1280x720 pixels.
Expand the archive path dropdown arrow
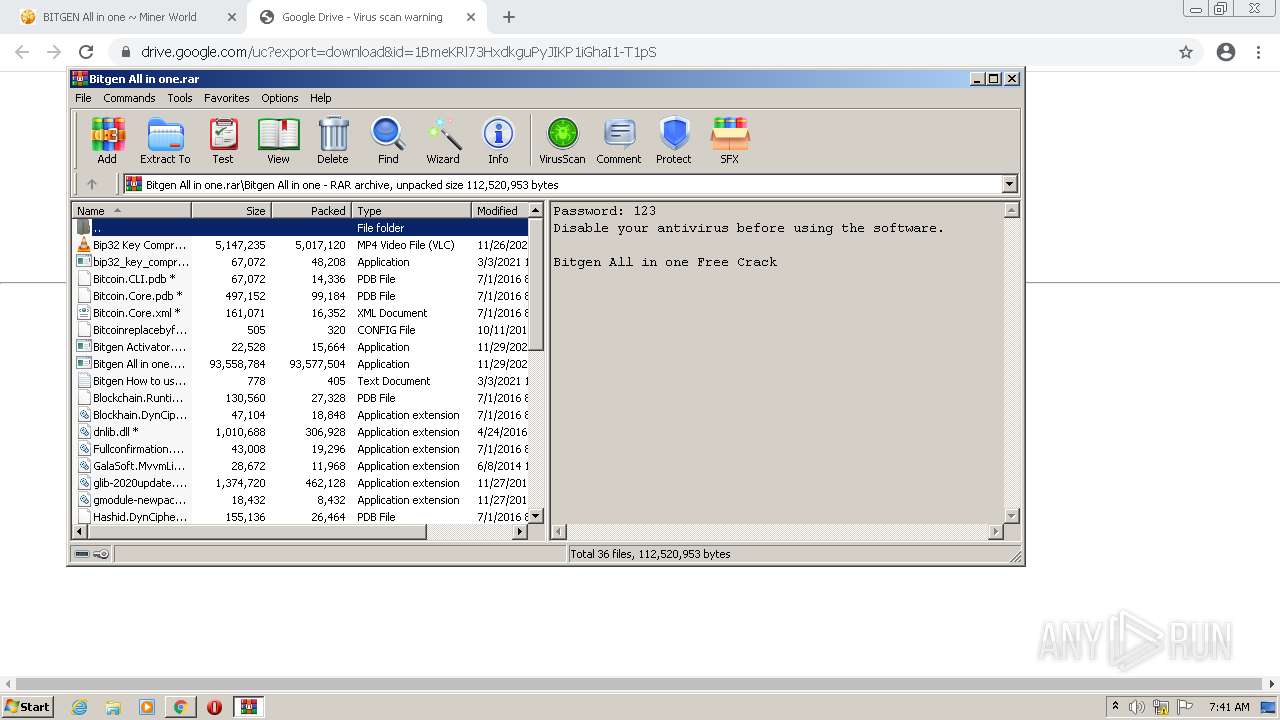coord(1009,184)
